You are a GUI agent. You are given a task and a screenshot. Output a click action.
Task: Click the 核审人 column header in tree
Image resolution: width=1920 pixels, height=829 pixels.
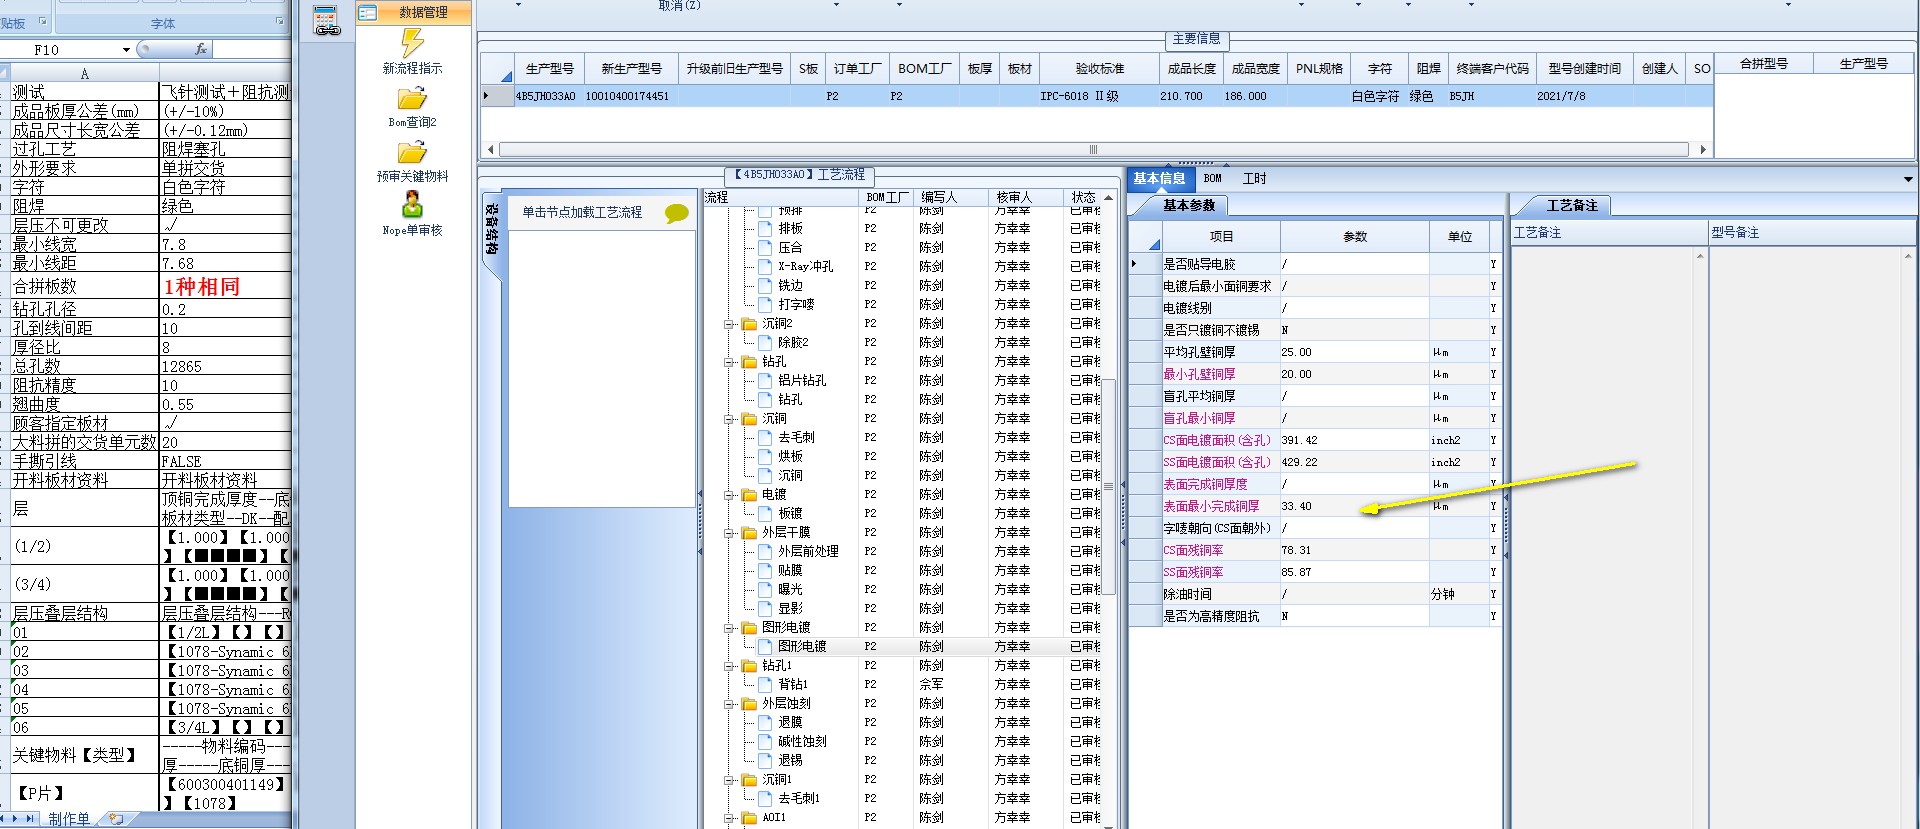(1013, 198)
